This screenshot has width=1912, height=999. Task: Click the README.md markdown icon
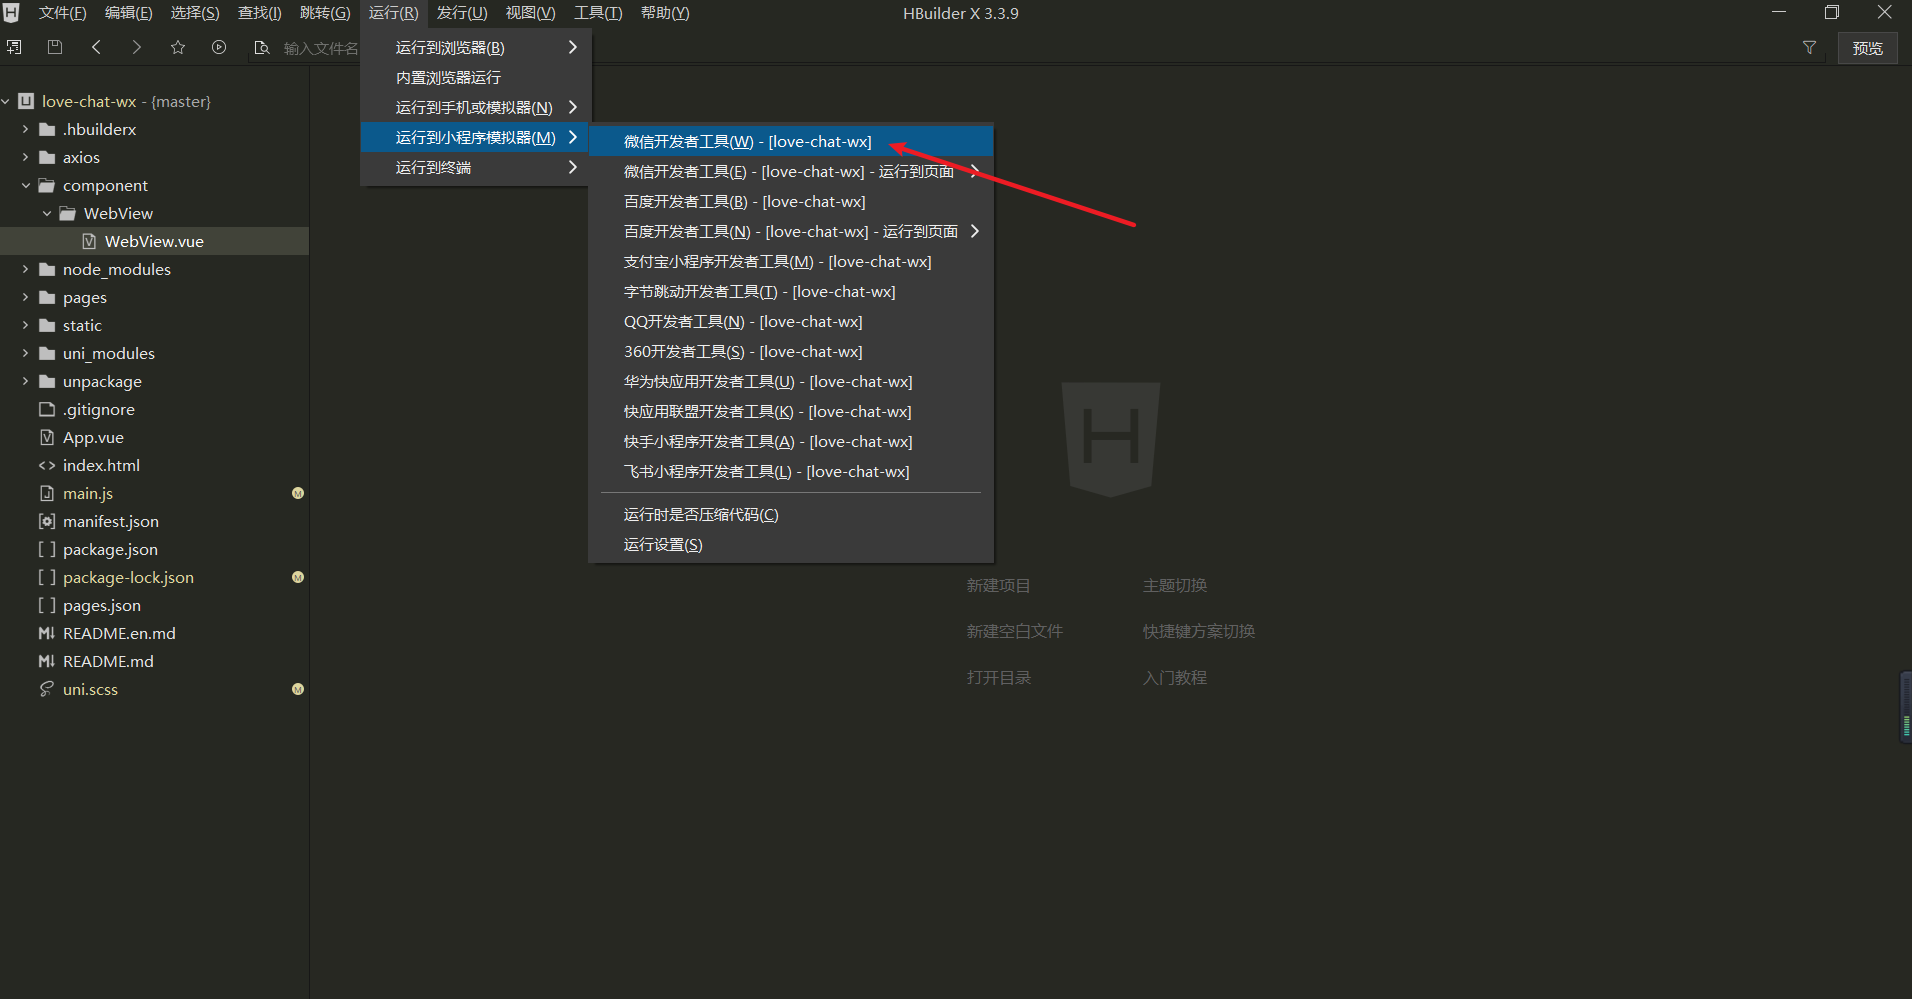coord(47,661)
